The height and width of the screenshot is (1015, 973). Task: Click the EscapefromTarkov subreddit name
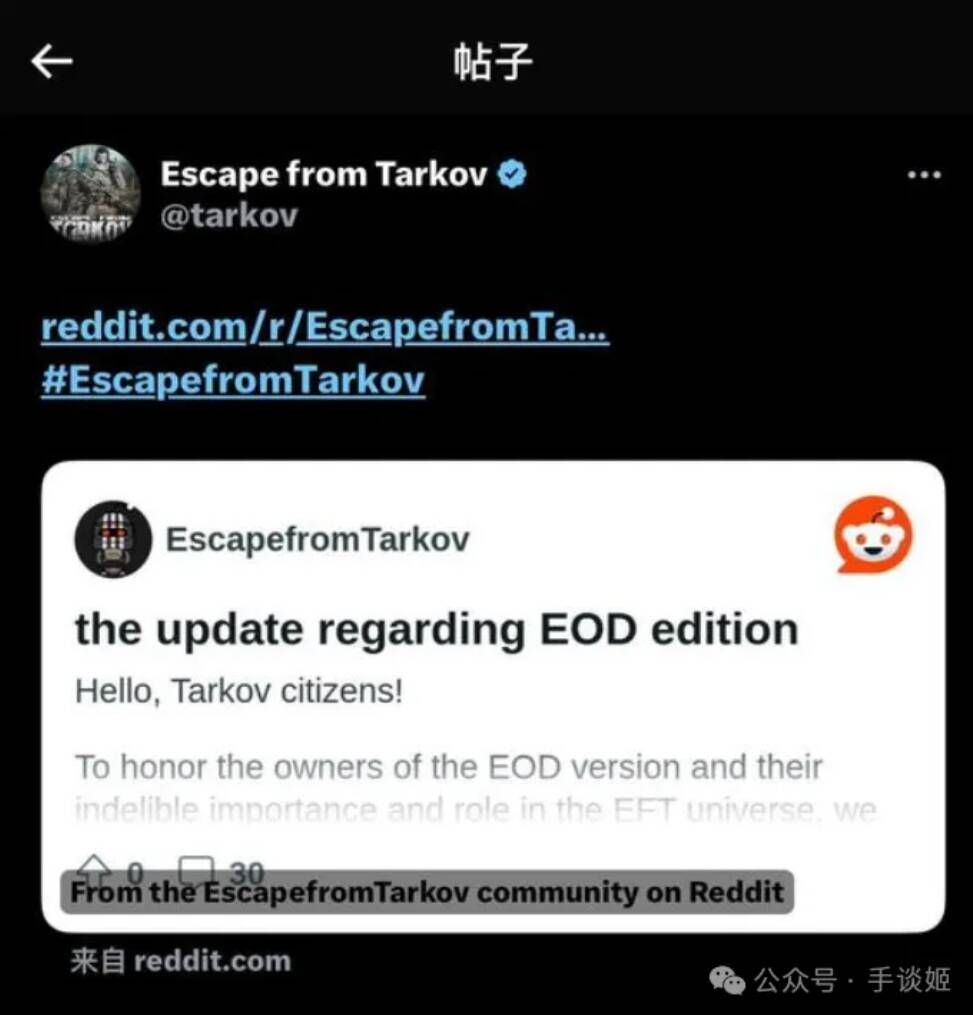point(318,539)
